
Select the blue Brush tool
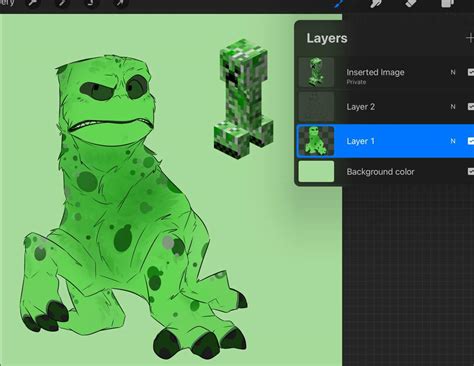(339, 3)
